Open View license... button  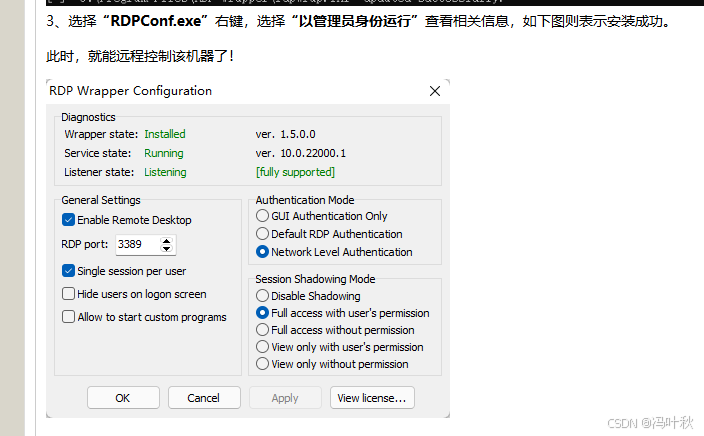(372, 398)
